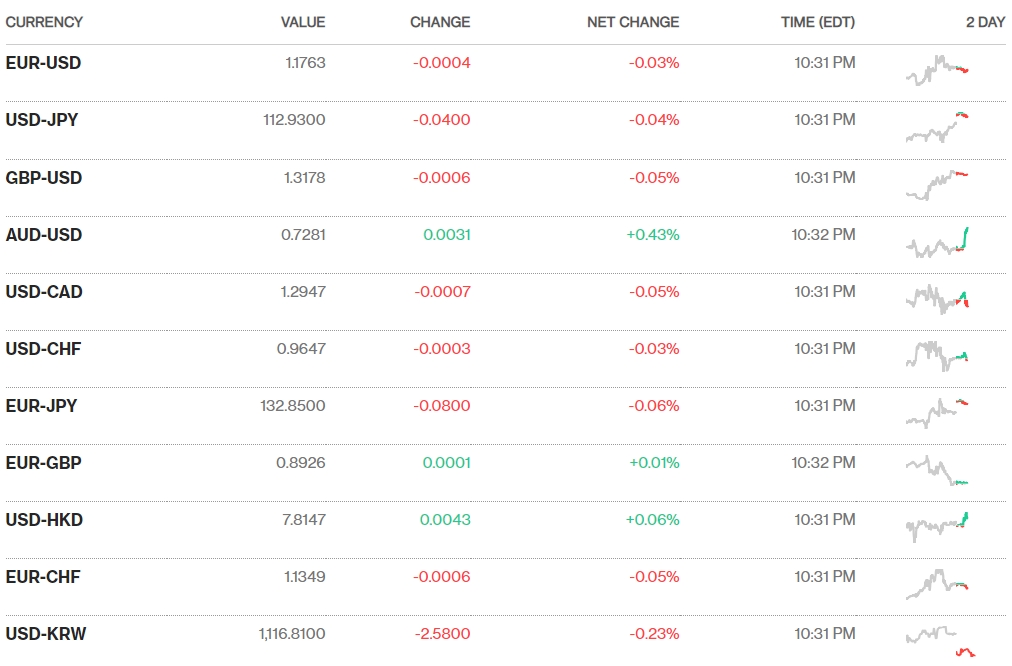
Task: Click the TIME (EDT) column header
Action: 818,22
